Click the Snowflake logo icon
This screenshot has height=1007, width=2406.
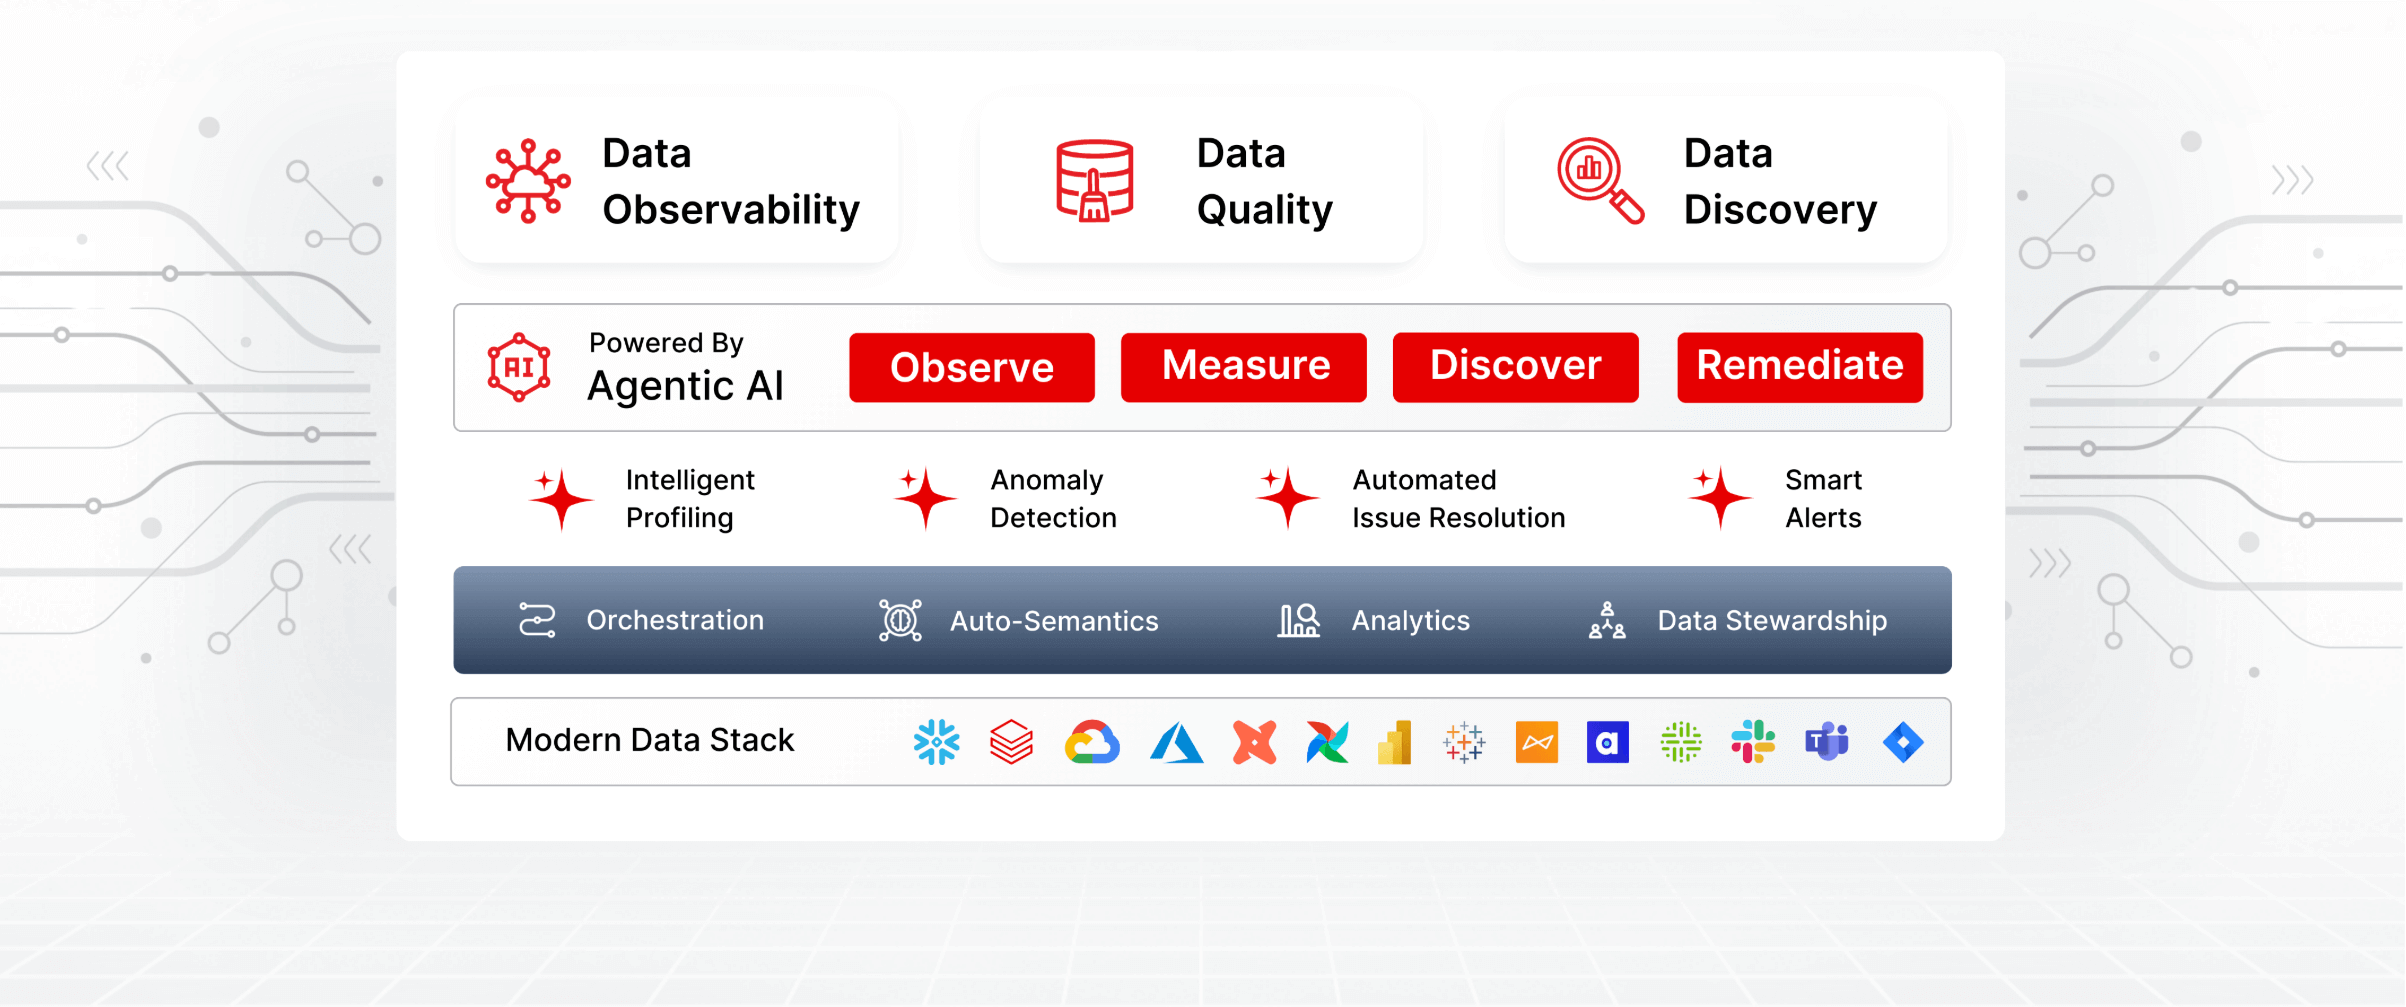click(x=936, y=742)
